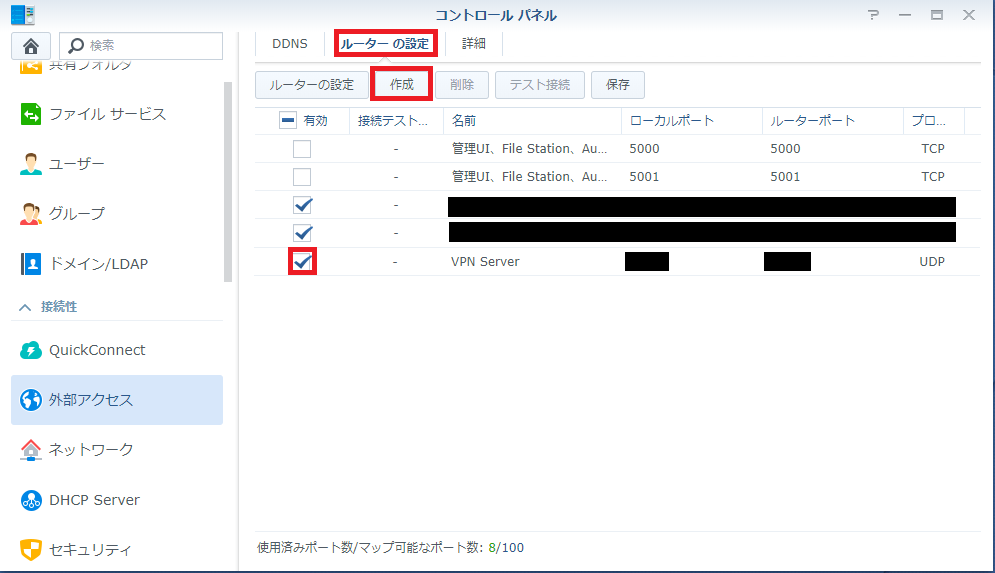Open ドメイン/LDAP sidebar label
The width and height of the screenshot is (995, 573).
(98, 264)
